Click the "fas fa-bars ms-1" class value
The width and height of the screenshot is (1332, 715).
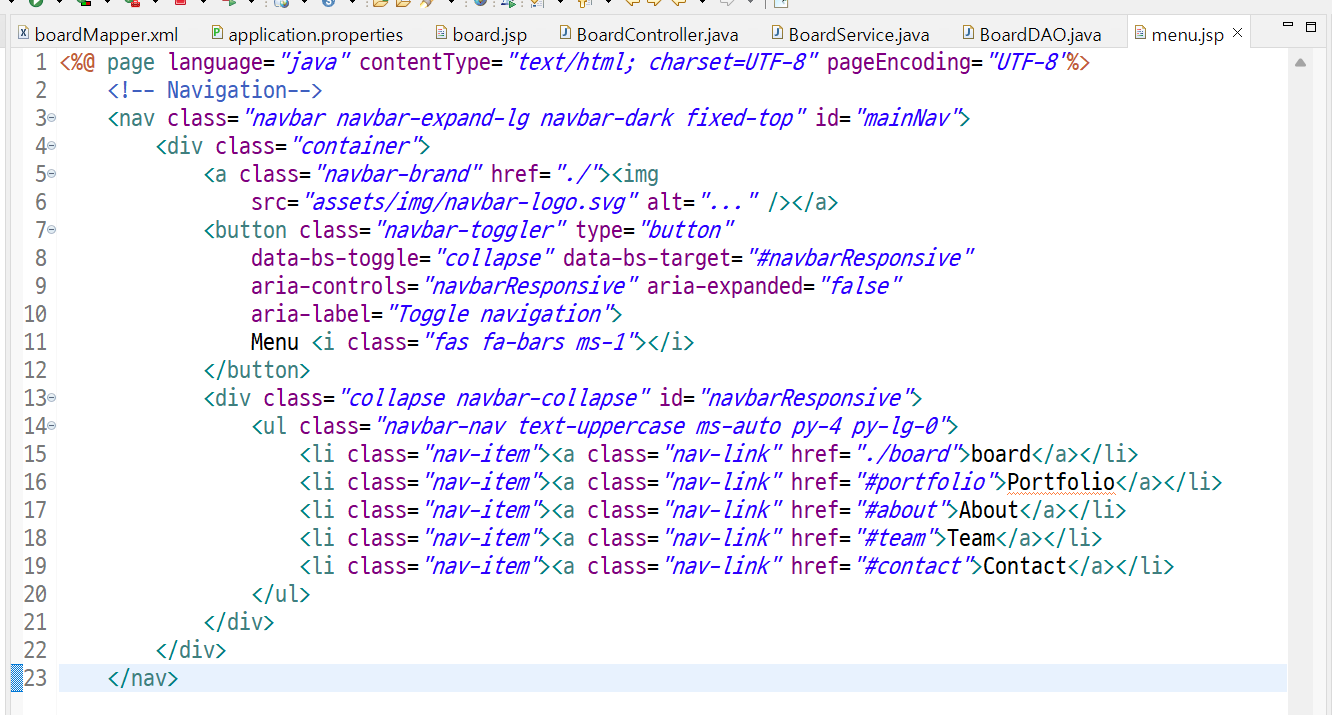click(x=532, y=342)
